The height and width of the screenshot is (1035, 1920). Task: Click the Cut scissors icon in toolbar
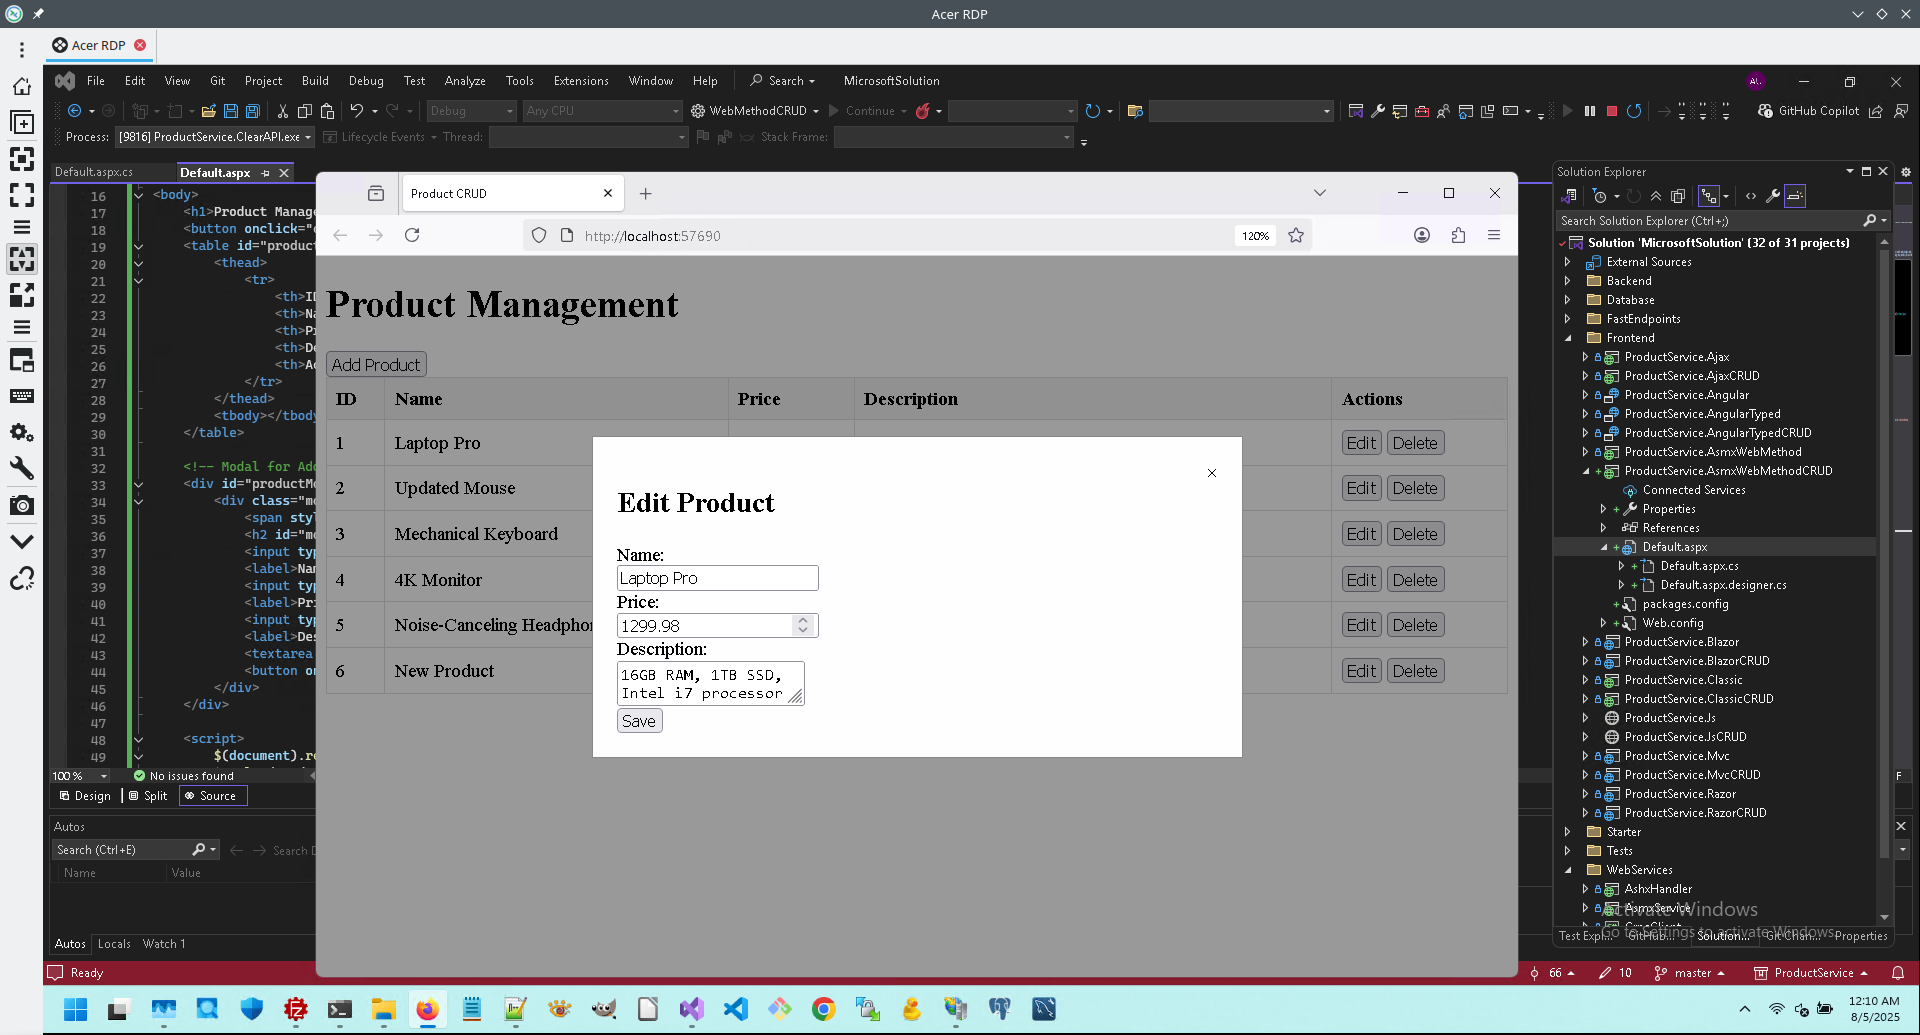pyautogui.click(x=283, y=111)
